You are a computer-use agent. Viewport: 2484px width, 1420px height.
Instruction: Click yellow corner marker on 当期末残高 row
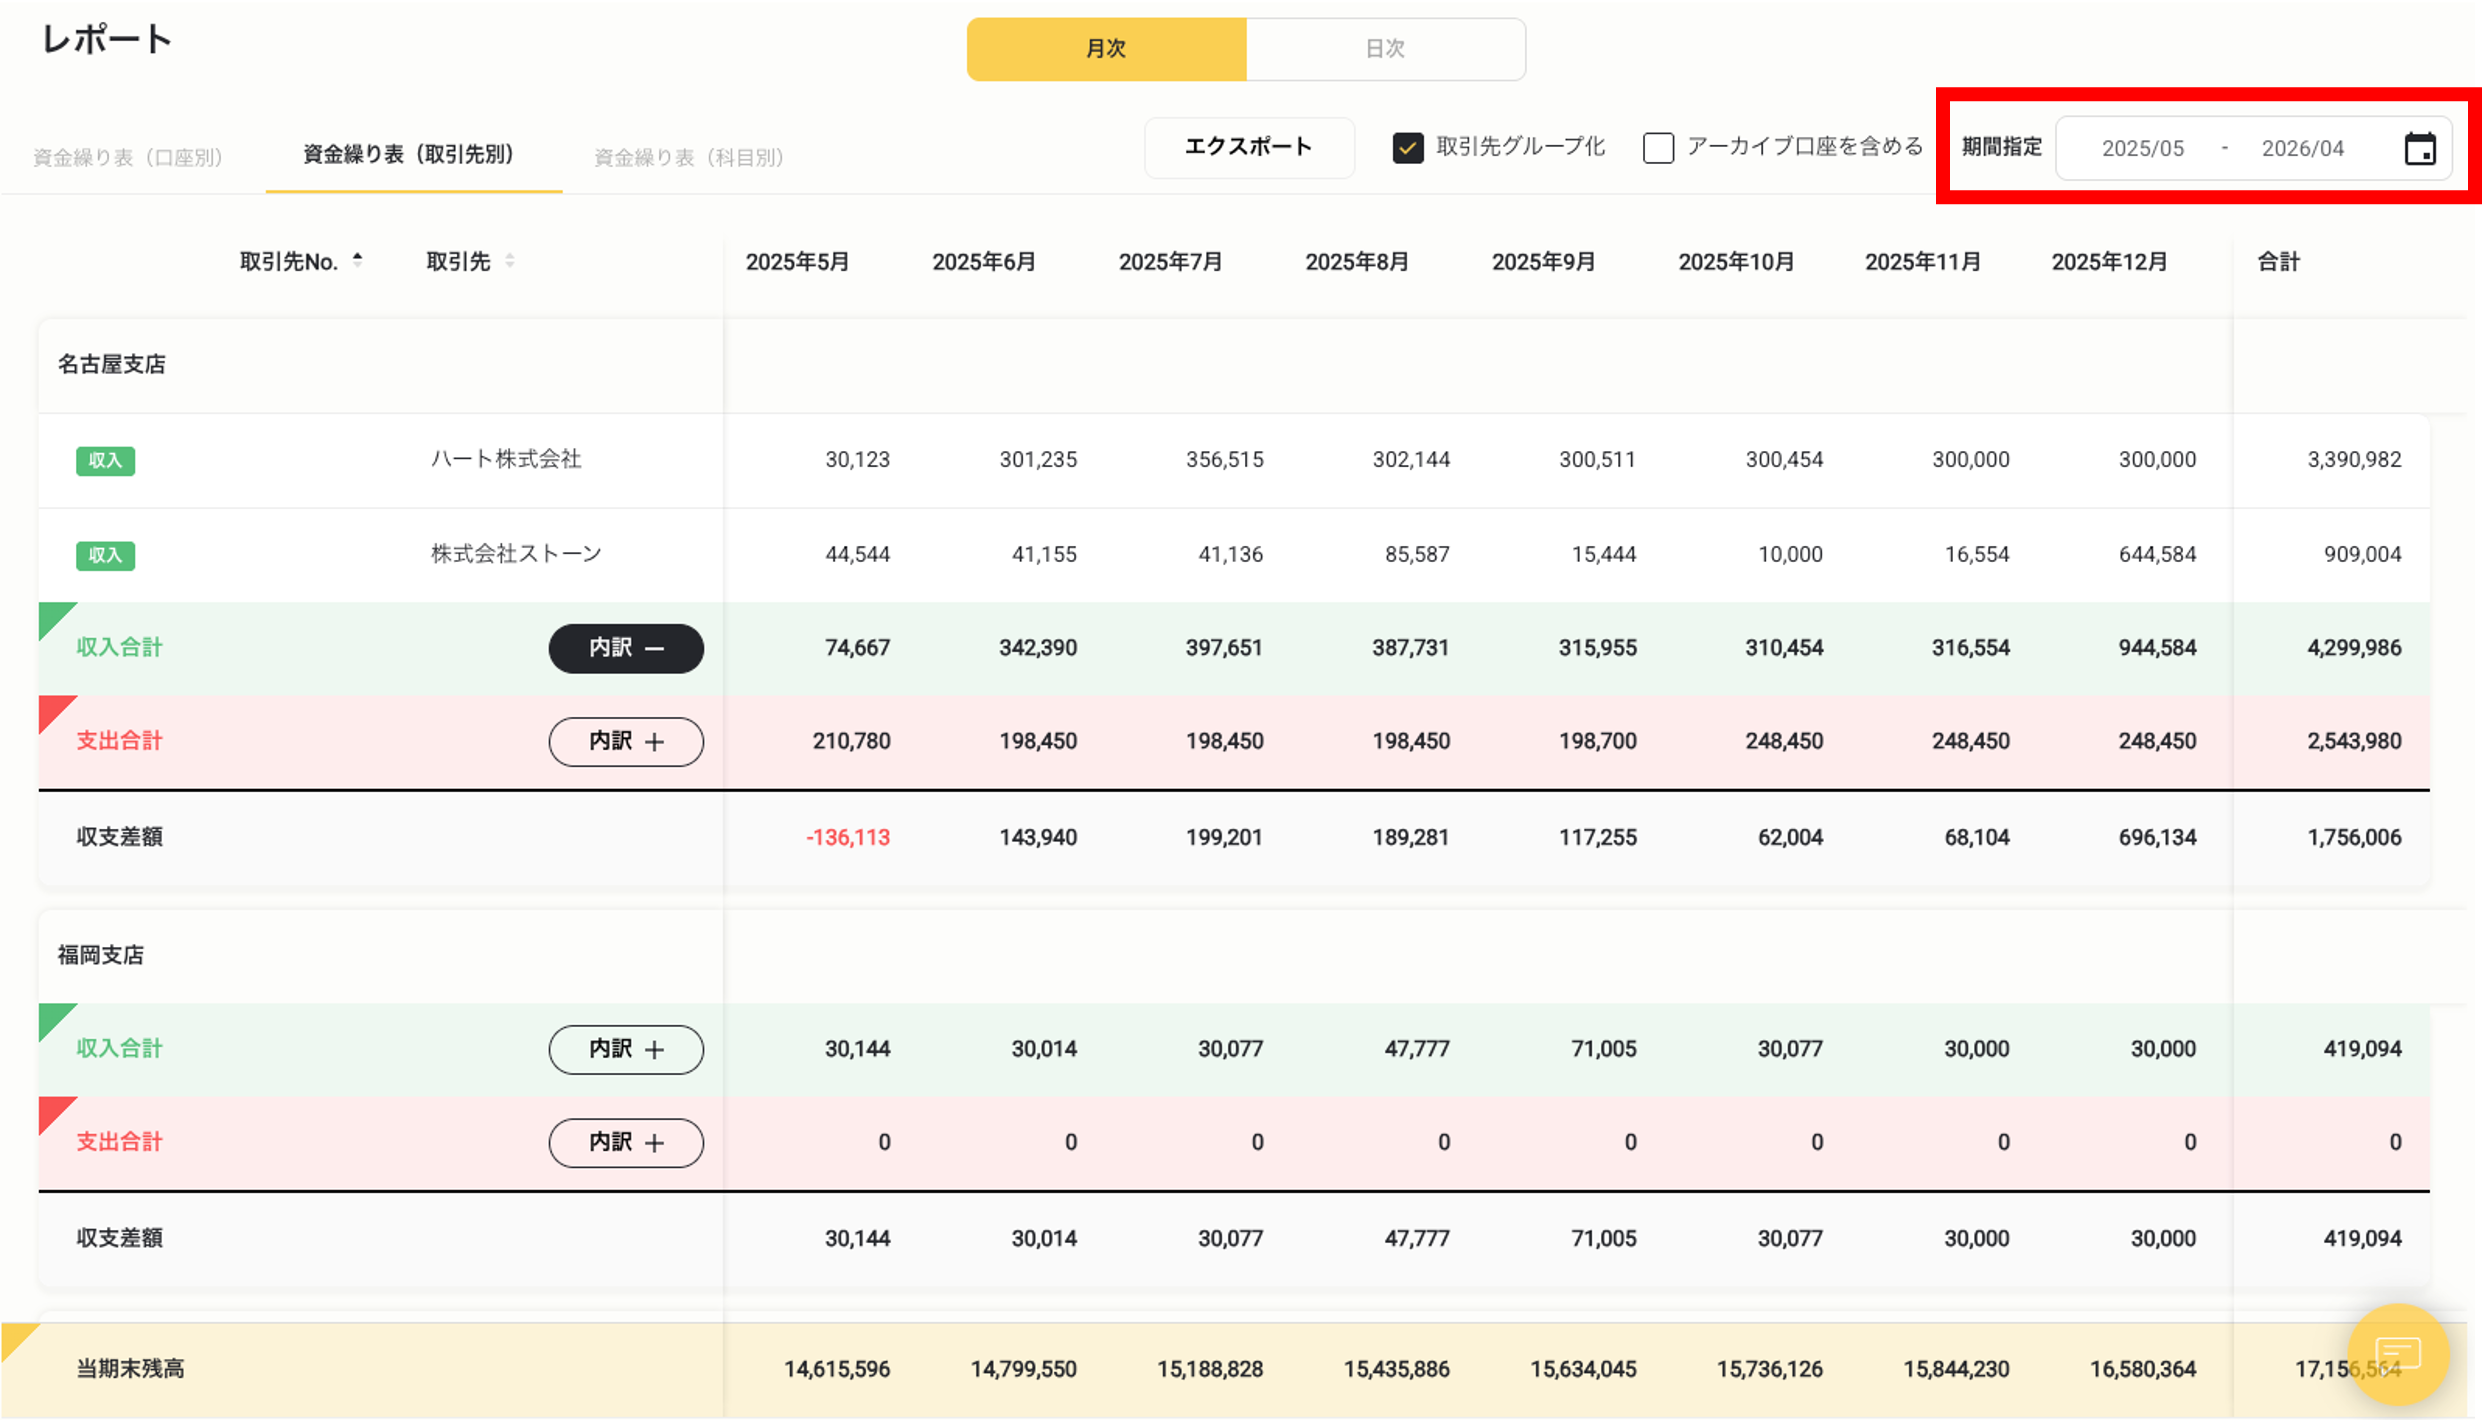tap(17, 1339)
